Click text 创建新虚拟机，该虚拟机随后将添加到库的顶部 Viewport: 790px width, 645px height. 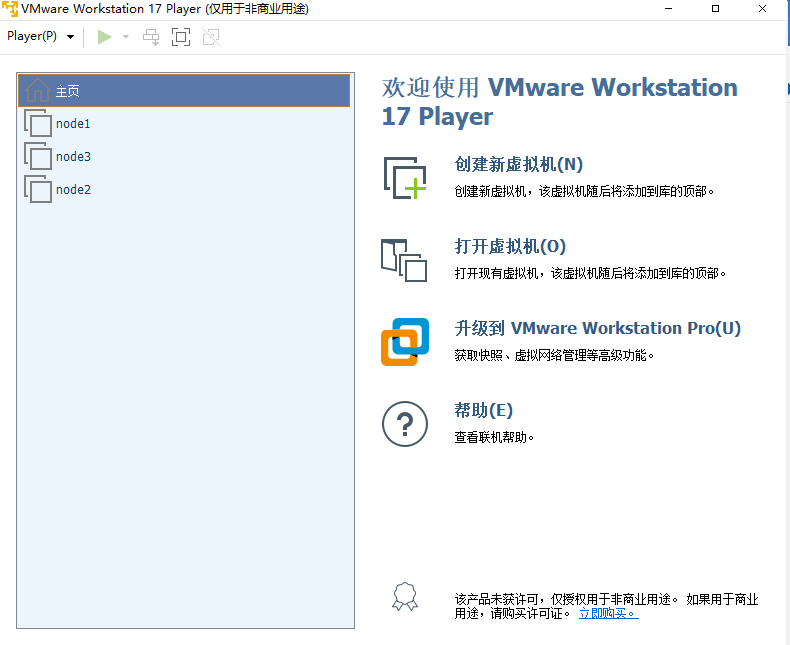[x=584, y=191]
